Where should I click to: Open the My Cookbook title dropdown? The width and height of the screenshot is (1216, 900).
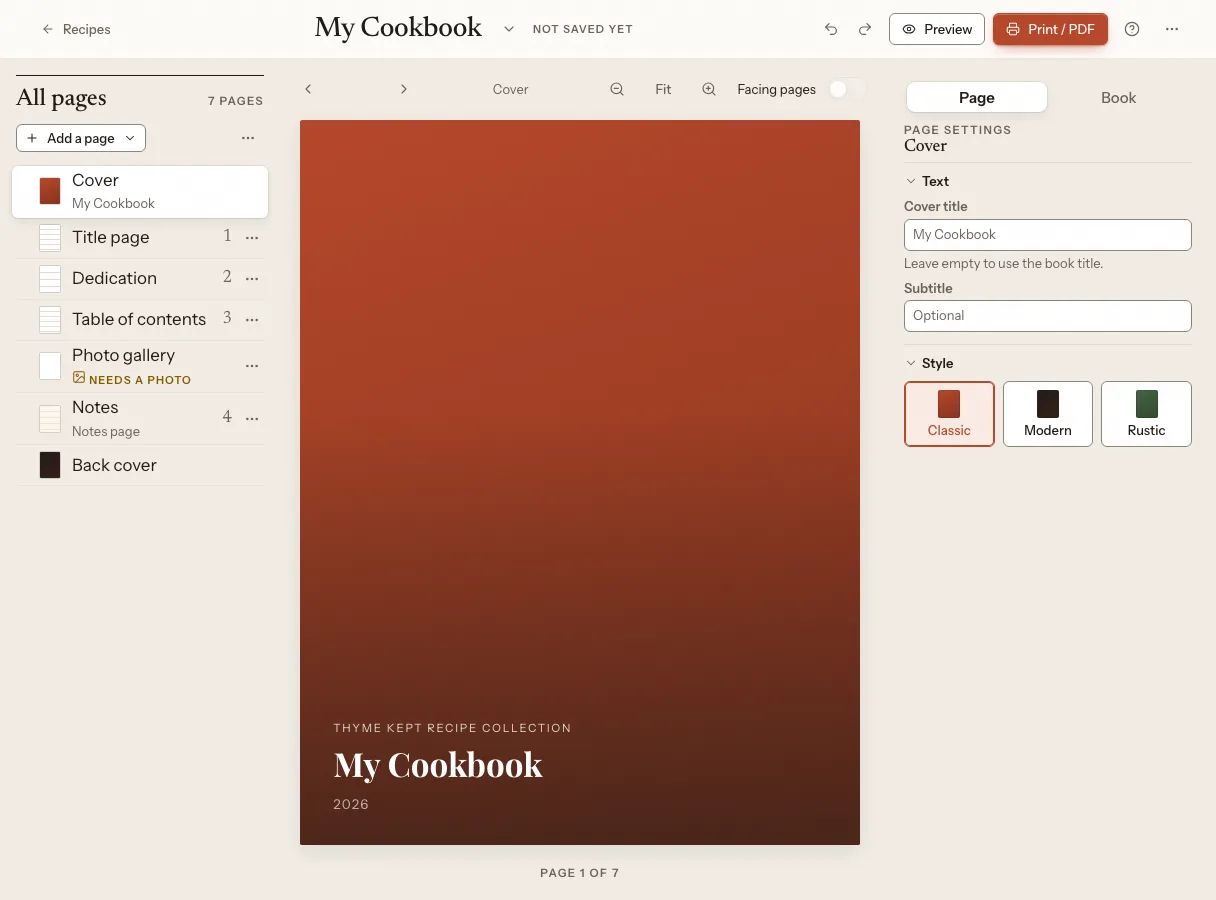508,30
